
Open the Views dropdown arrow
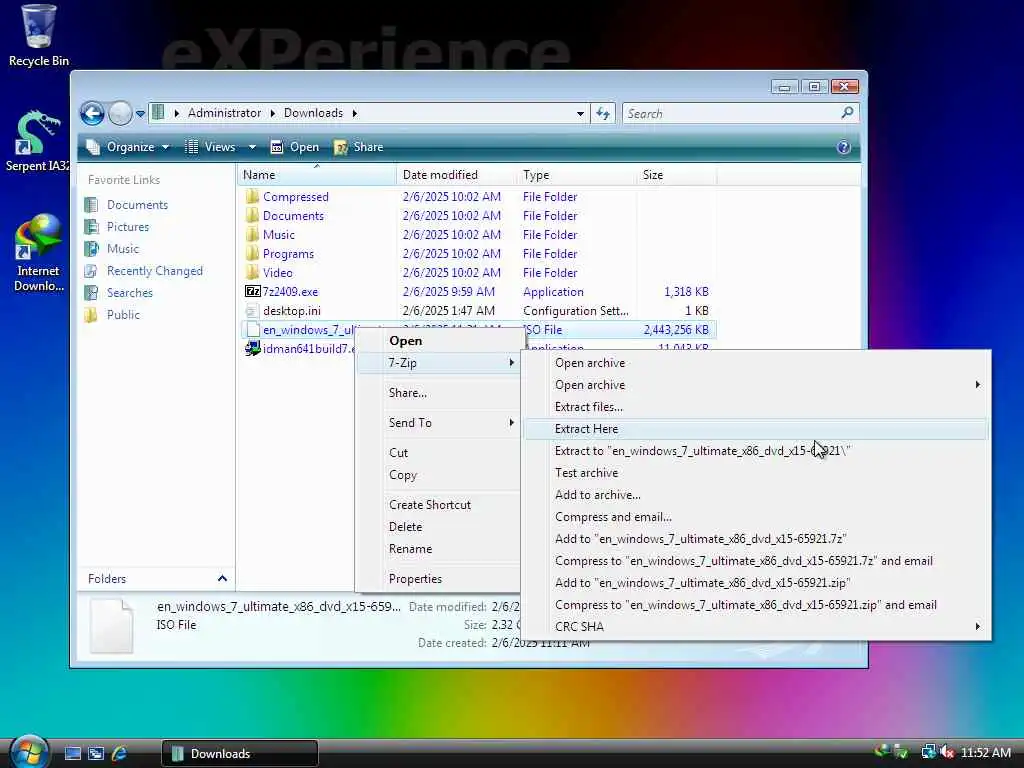[252, 147]
